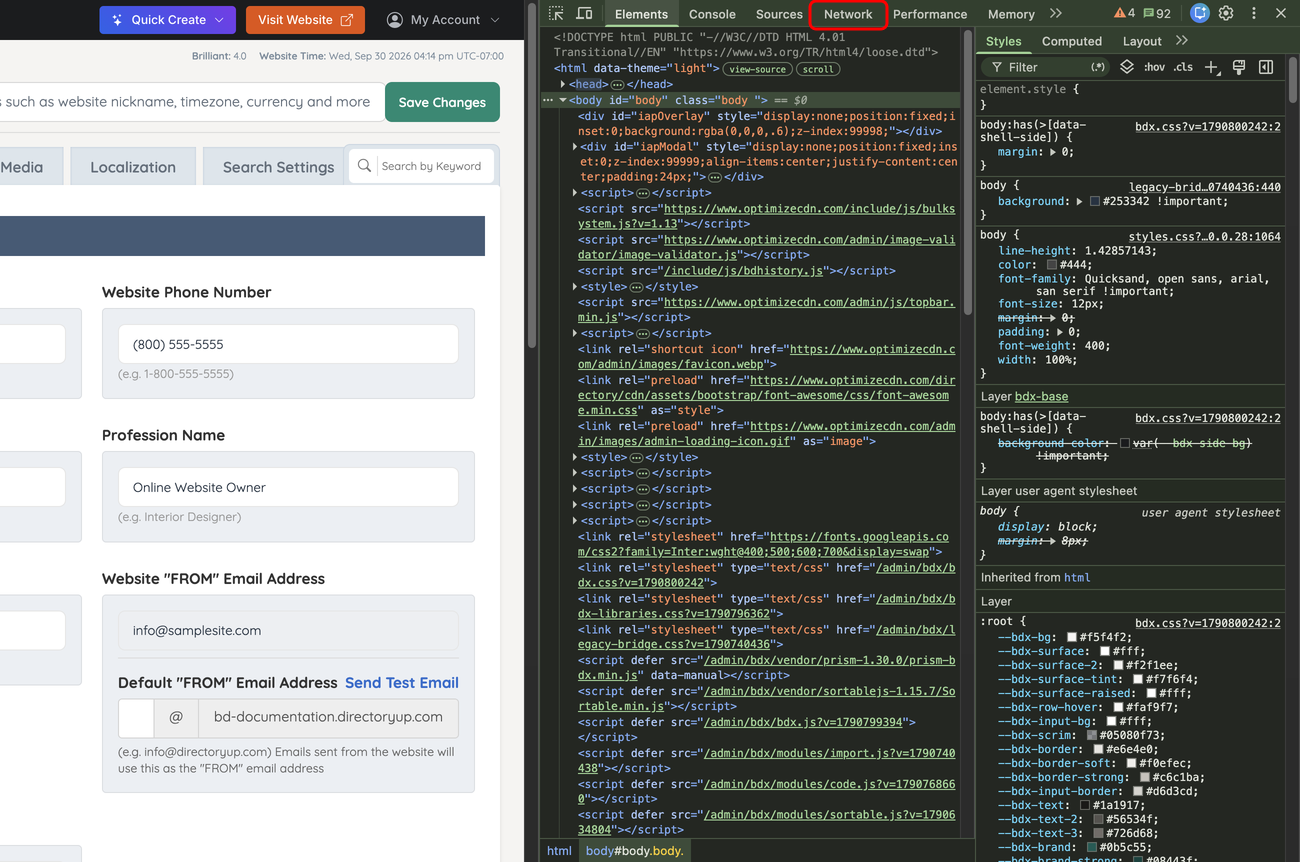The height and width of the screenshot is (862, 1300).
Task: Open the Network panel tab
Action: (848, 14)
